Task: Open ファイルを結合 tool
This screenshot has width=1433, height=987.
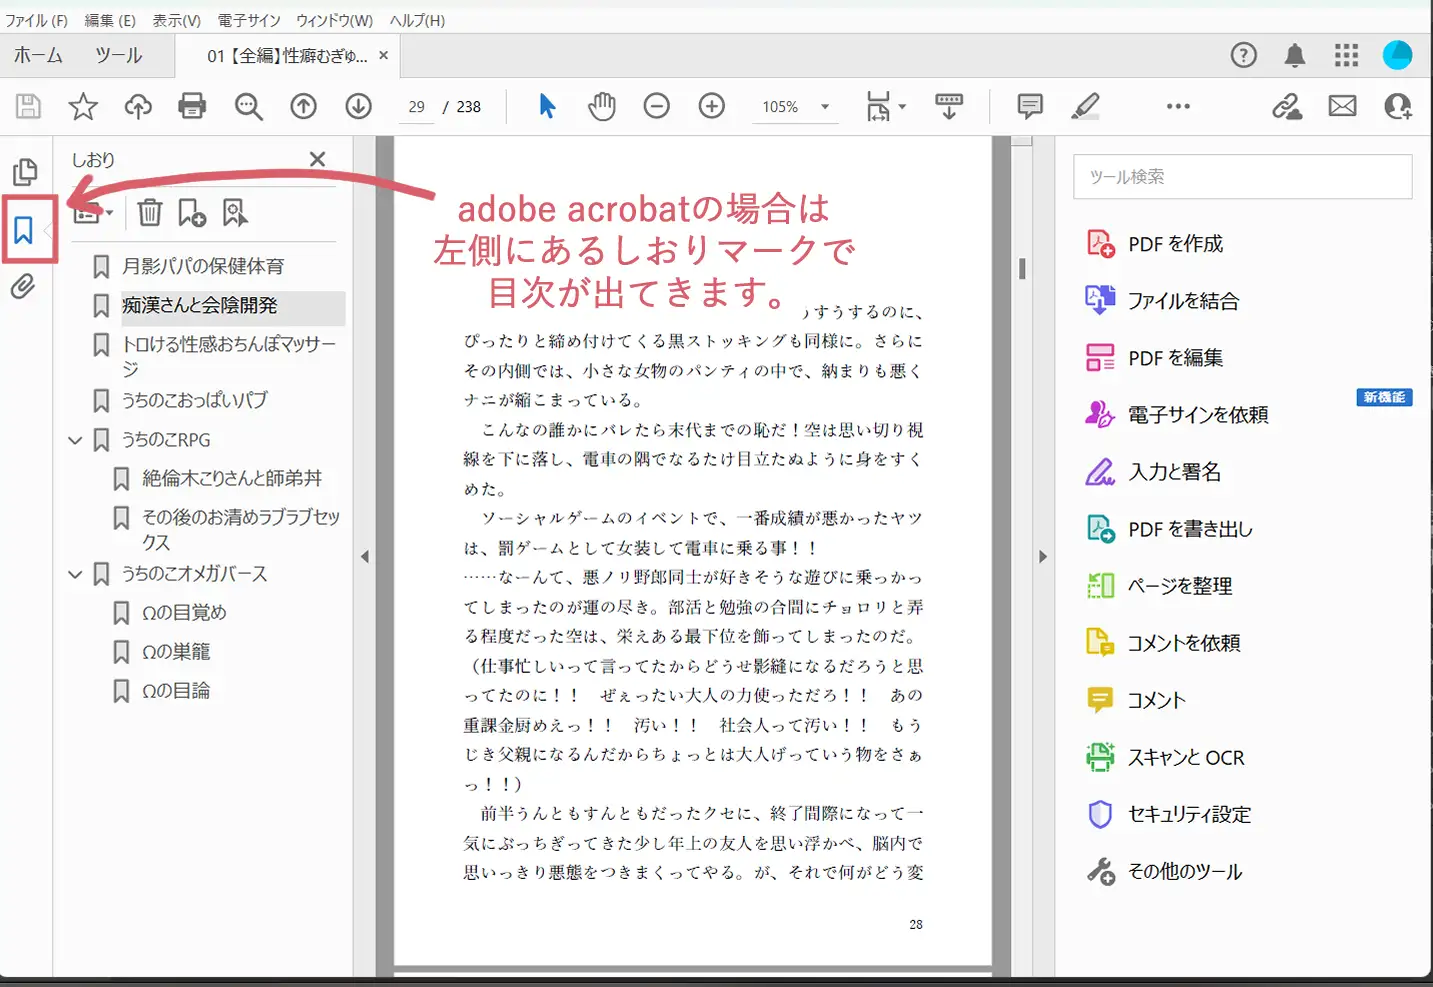Action: click(1162, 301)
